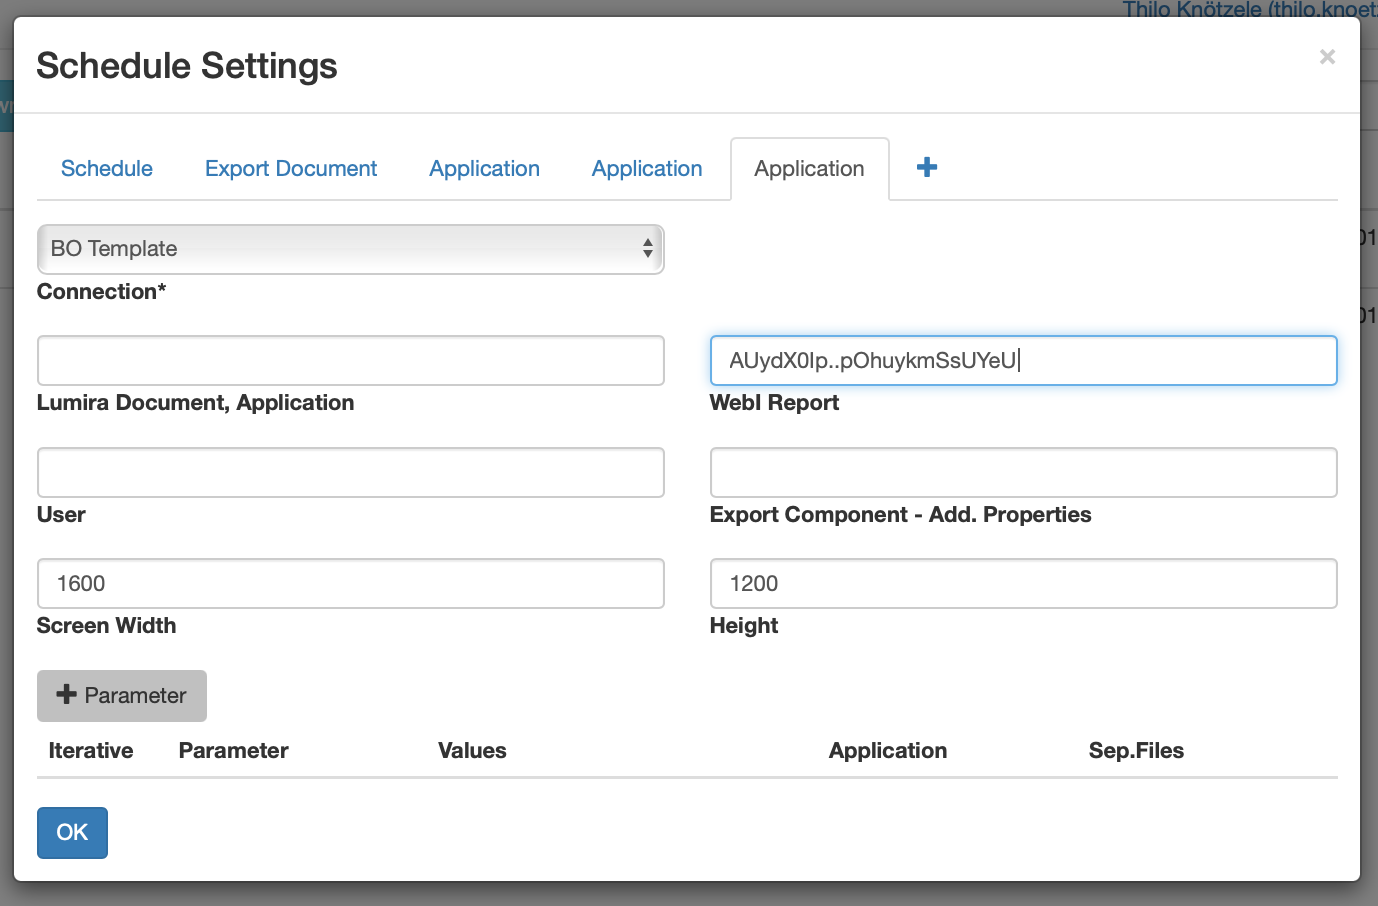Add a new tab with the plus icon

(927, 168)
